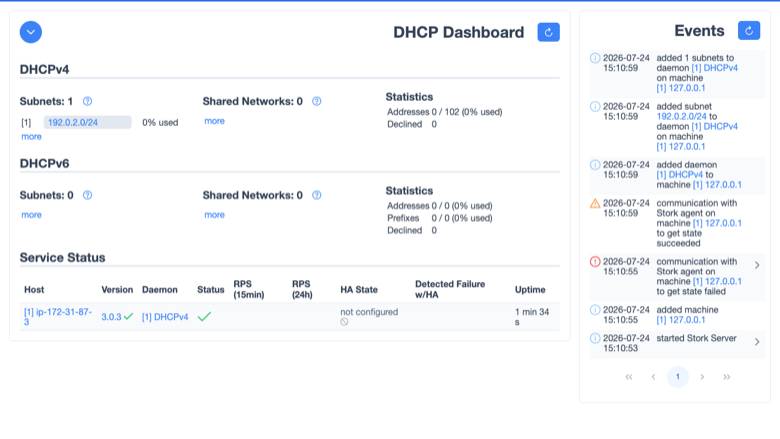The image size is (780, 439).
Task: Click info icon of 'added 1 subnets' event
Action: coord(595,58)
